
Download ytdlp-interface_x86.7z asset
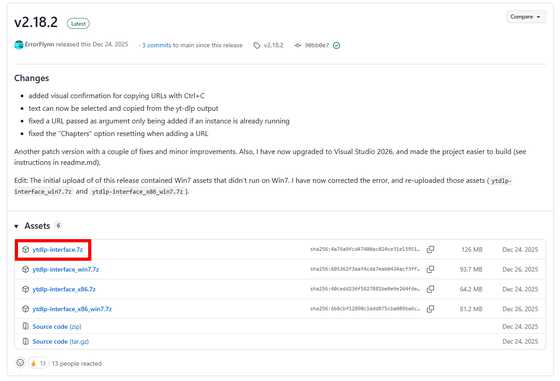(x=64, y=289)
